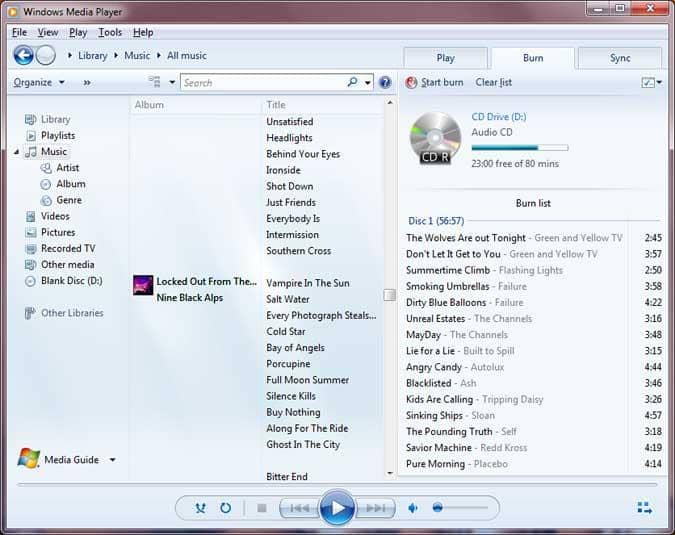Click the Music note icon in the navigation pane

point(31,152)
